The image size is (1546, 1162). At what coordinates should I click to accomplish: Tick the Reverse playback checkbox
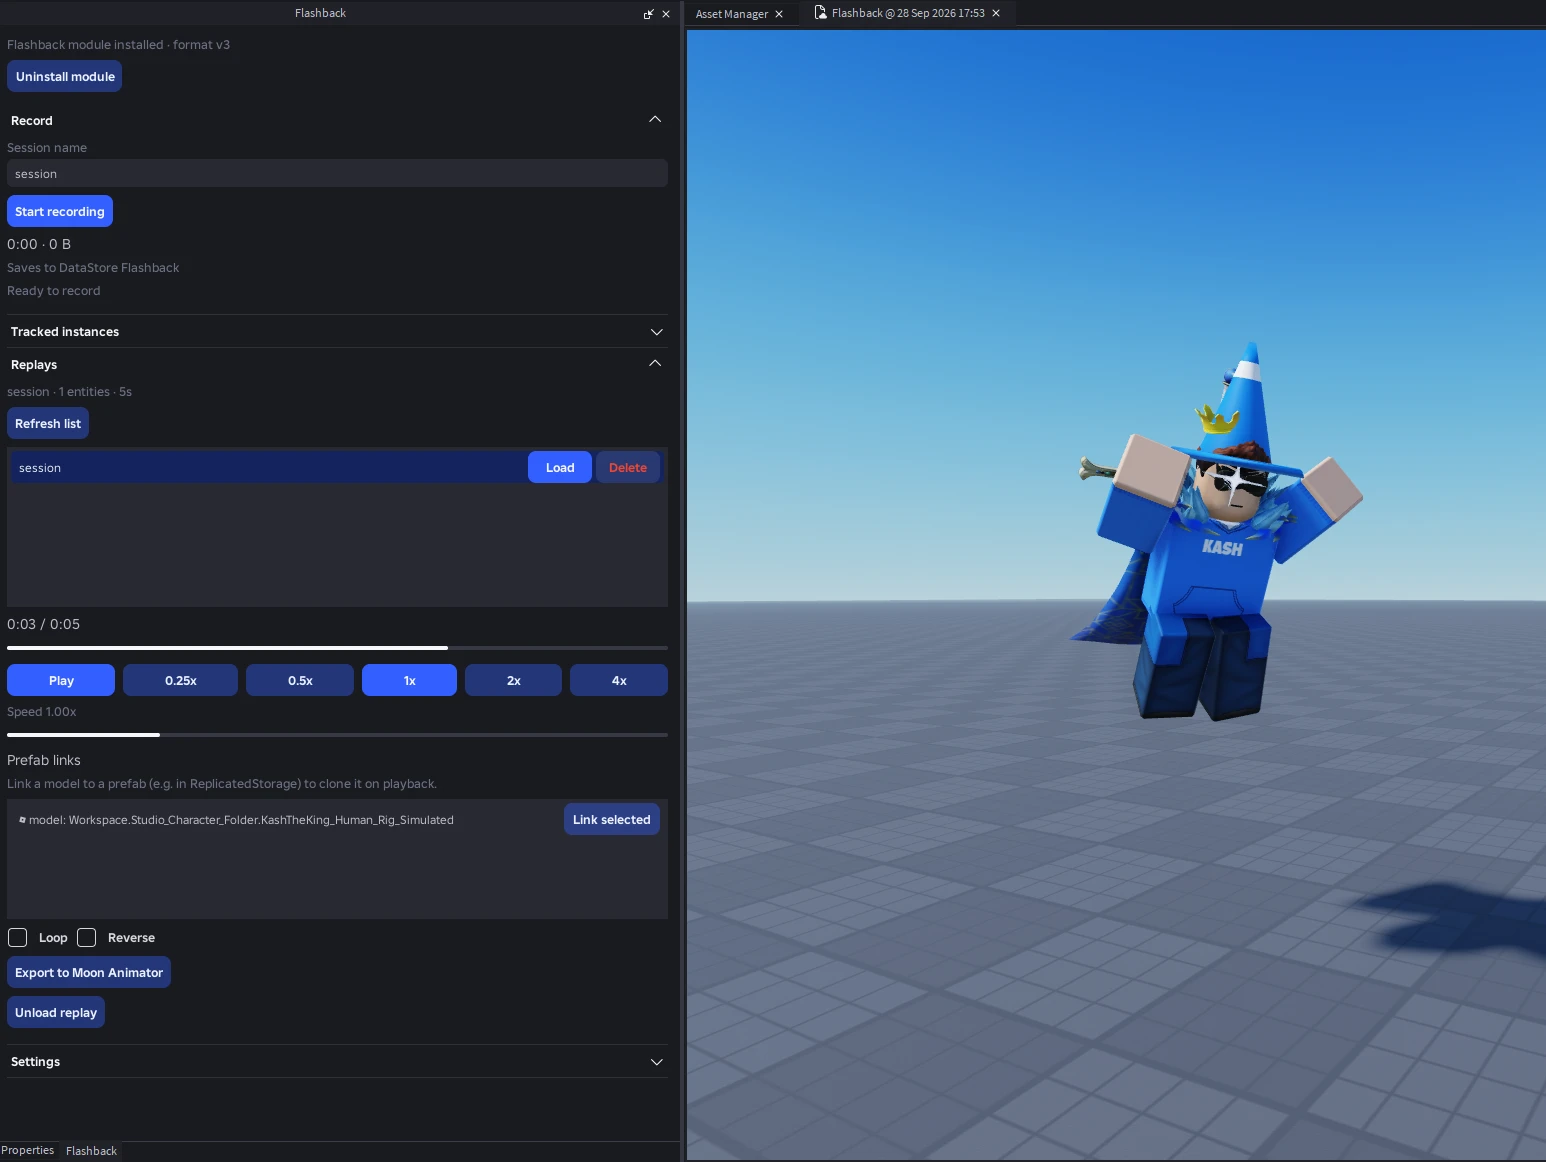(x=87, y=937)
